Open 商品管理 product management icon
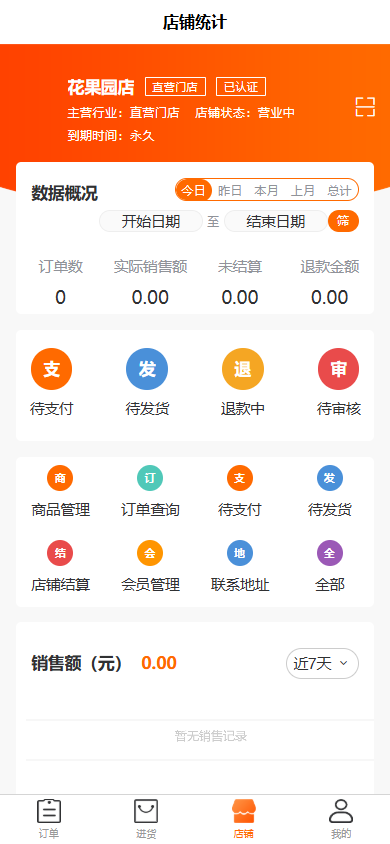 click(60, 478)
